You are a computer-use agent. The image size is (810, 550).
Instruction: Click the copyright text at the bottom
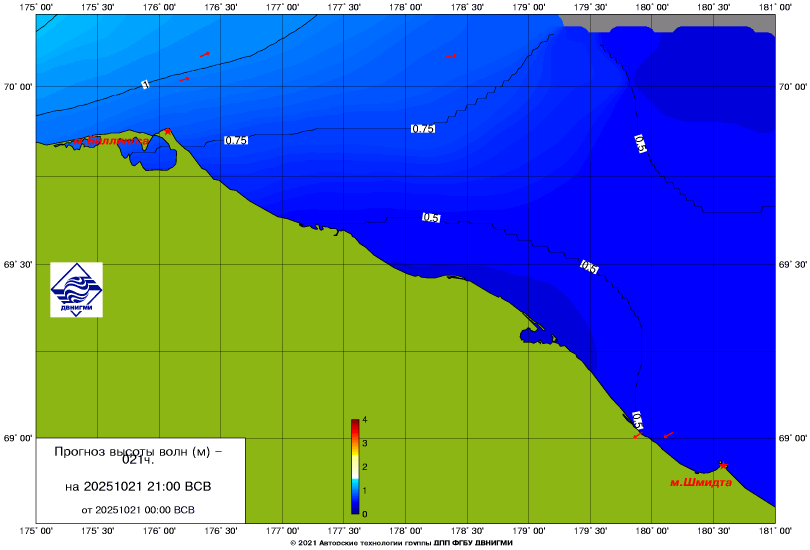coord(400,543)
